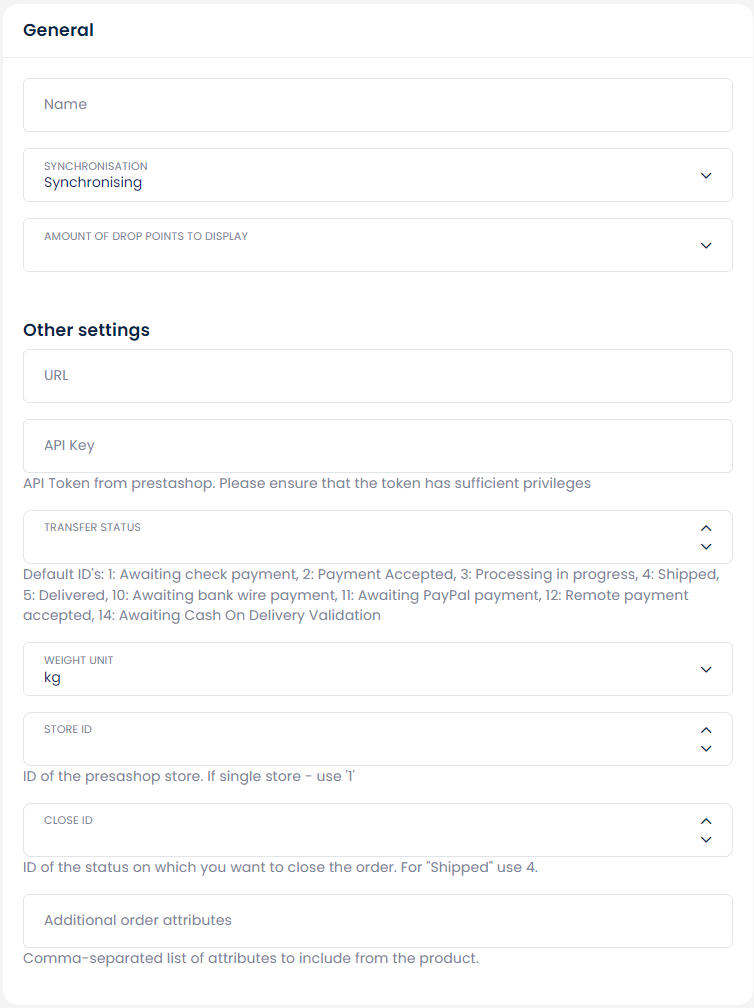Click the Store ID field

coord(360,740)
